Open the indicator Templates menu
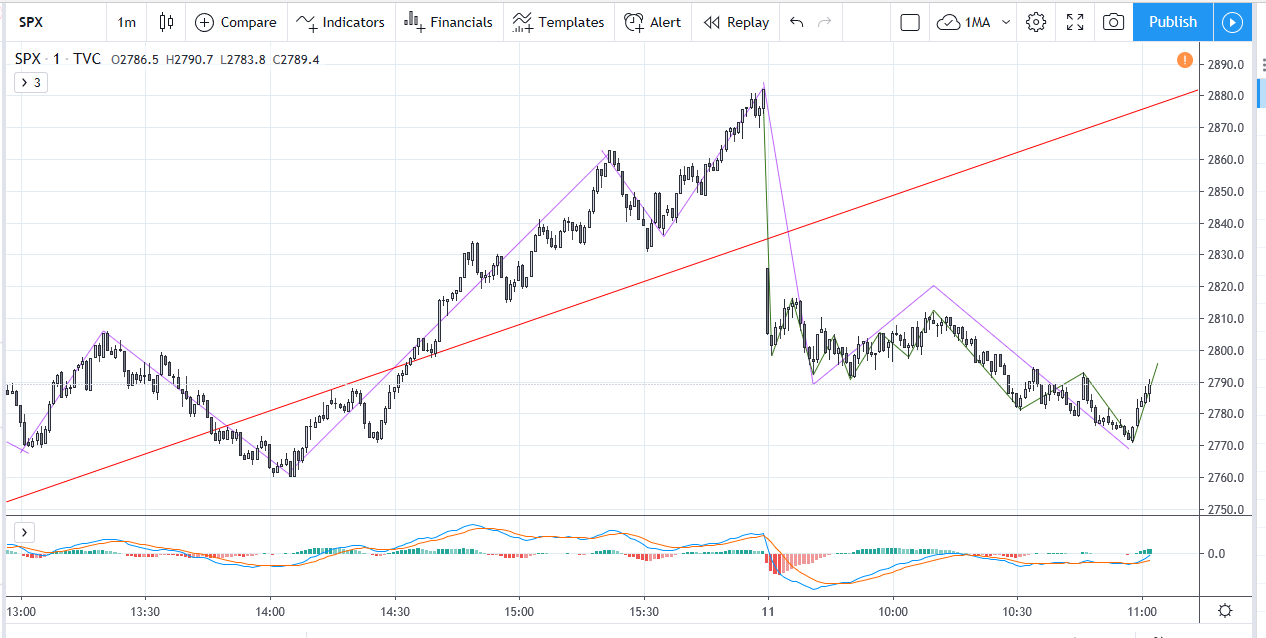This screenshot has height=638, width=1266. click(558, 22)
